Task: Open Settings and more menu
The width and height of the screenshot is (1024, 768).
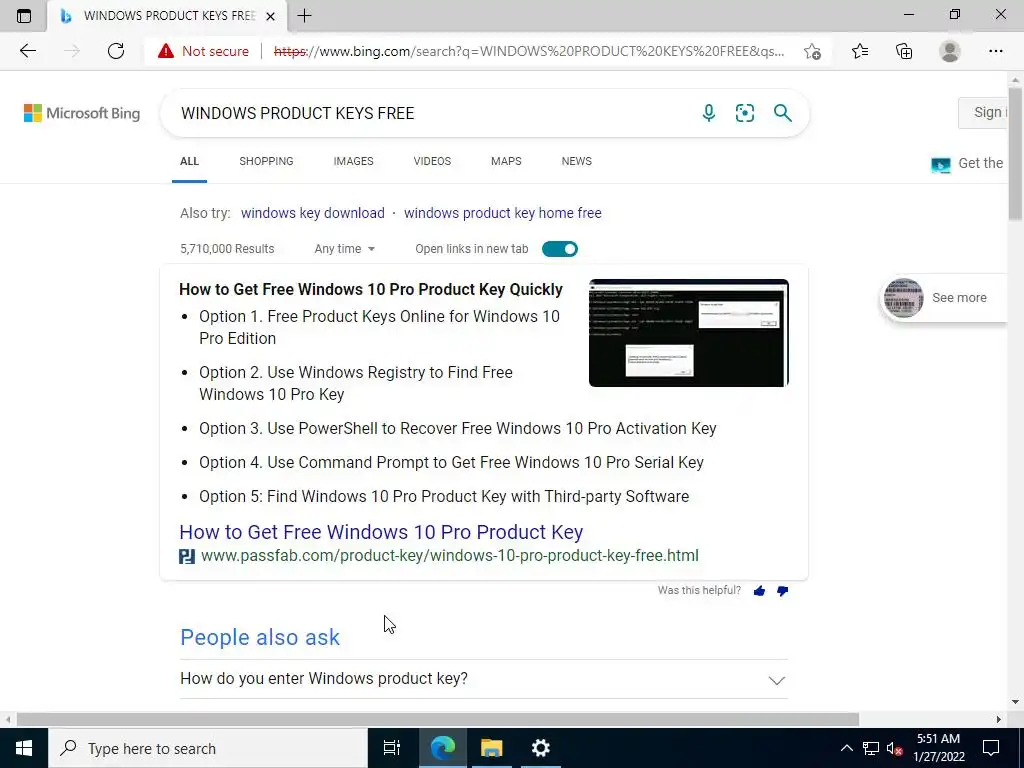Action: (995, 51)
